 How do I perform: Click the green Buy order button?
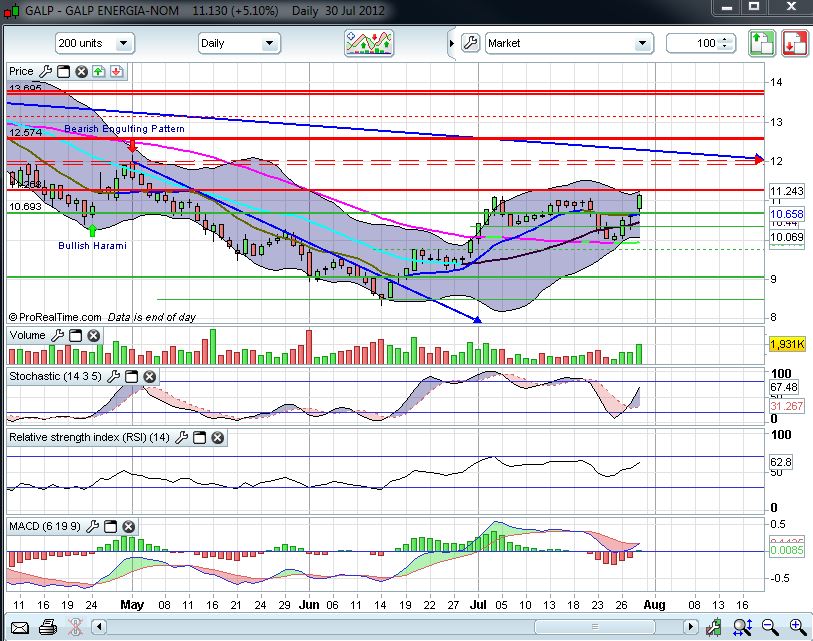coord(761,44)
